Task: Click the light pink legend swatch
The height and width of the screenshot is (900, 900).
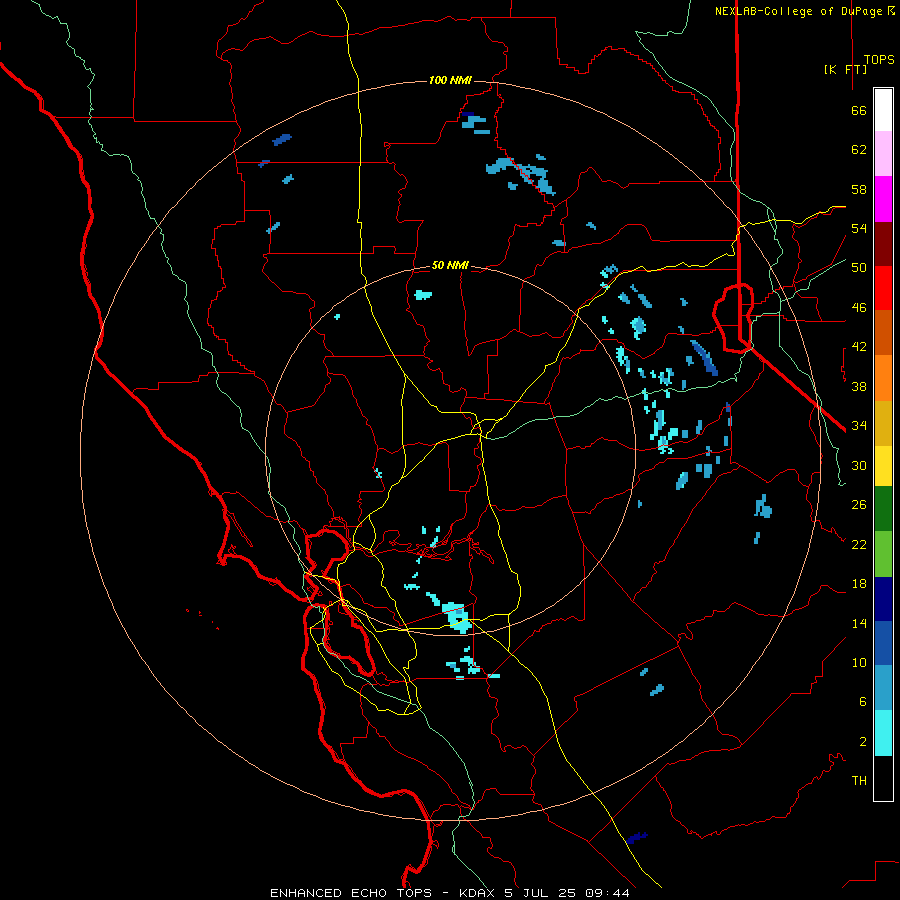Action: 883,153
